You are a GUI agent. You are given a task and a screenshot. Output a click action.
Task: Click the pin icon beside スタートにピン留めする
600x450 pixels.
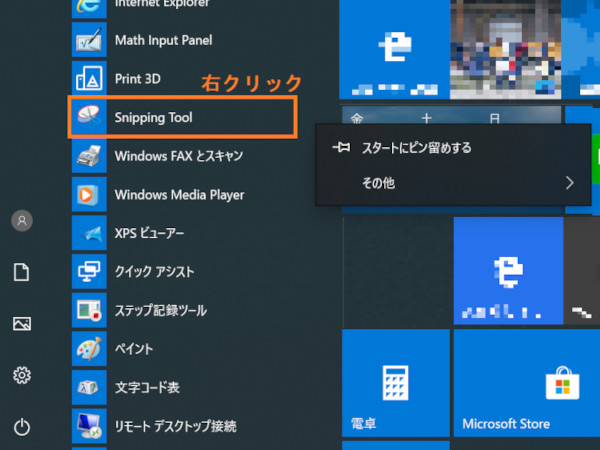click(341, 147)
